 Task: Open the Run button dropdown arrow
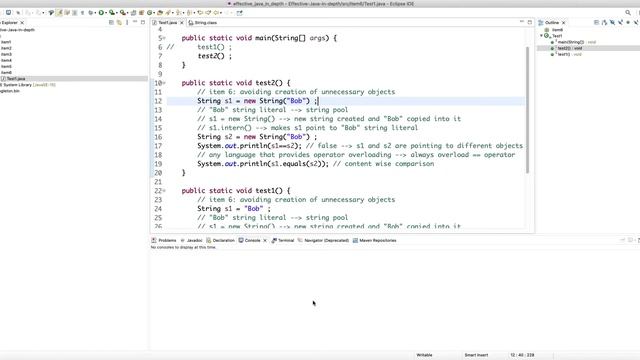(x=106, y=13)
